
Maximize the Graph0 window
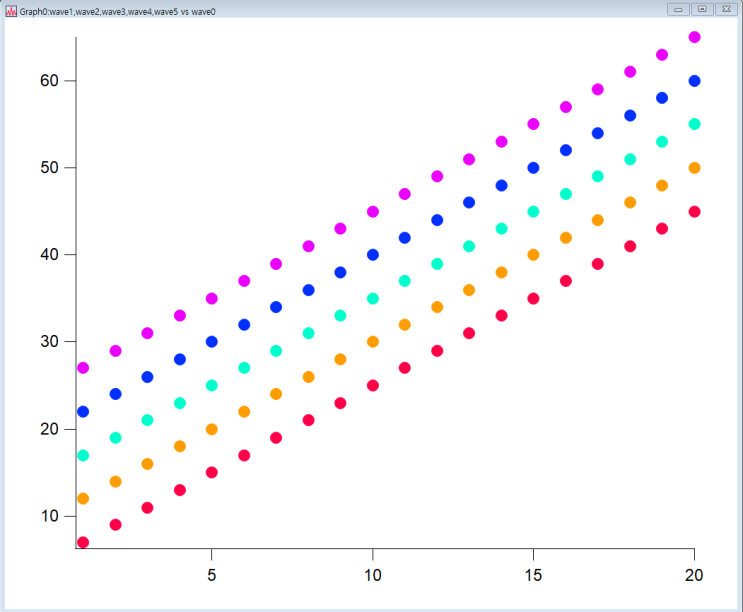702,9
